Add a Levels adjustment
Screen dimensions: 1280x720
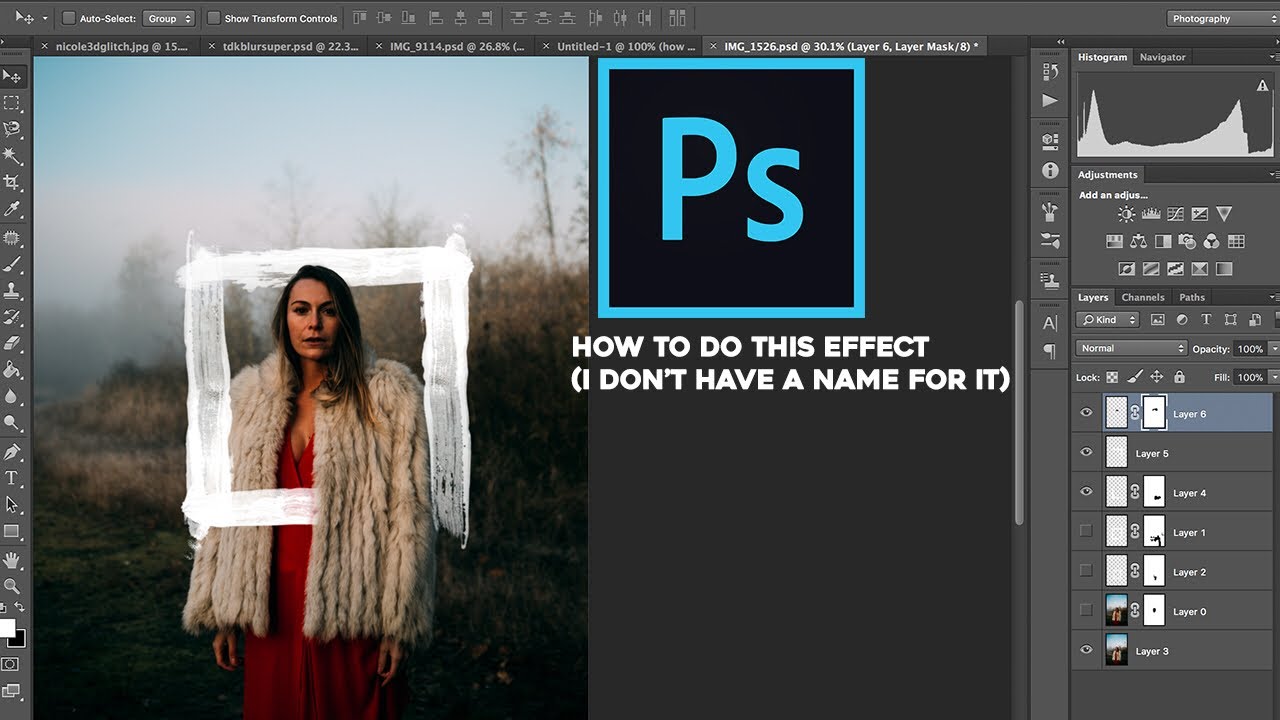1151,214
